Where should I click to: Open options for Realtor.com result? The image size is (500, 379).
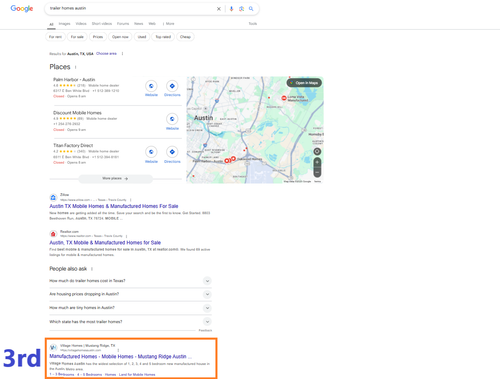point(126,236)
